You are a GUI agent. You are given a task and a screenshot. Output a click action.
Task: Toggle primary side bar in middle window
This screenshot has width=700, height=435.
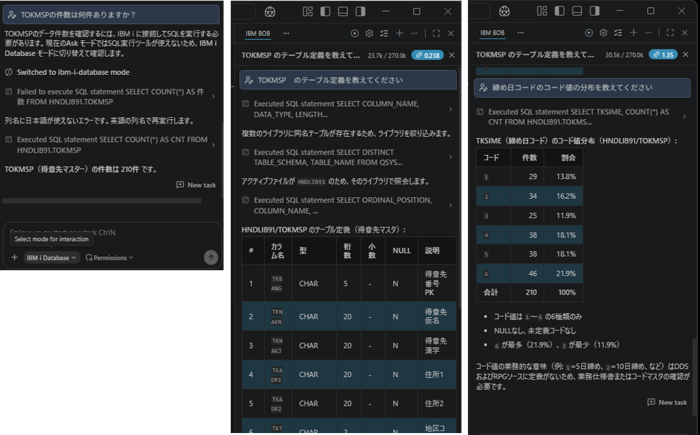tap(325, 11)
